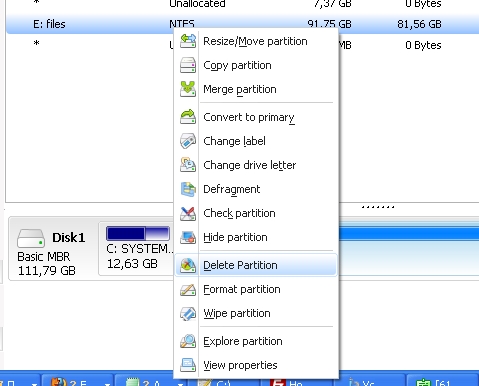Click the 12,63 GB partition size text
The image size is (479, 386).
132,264
